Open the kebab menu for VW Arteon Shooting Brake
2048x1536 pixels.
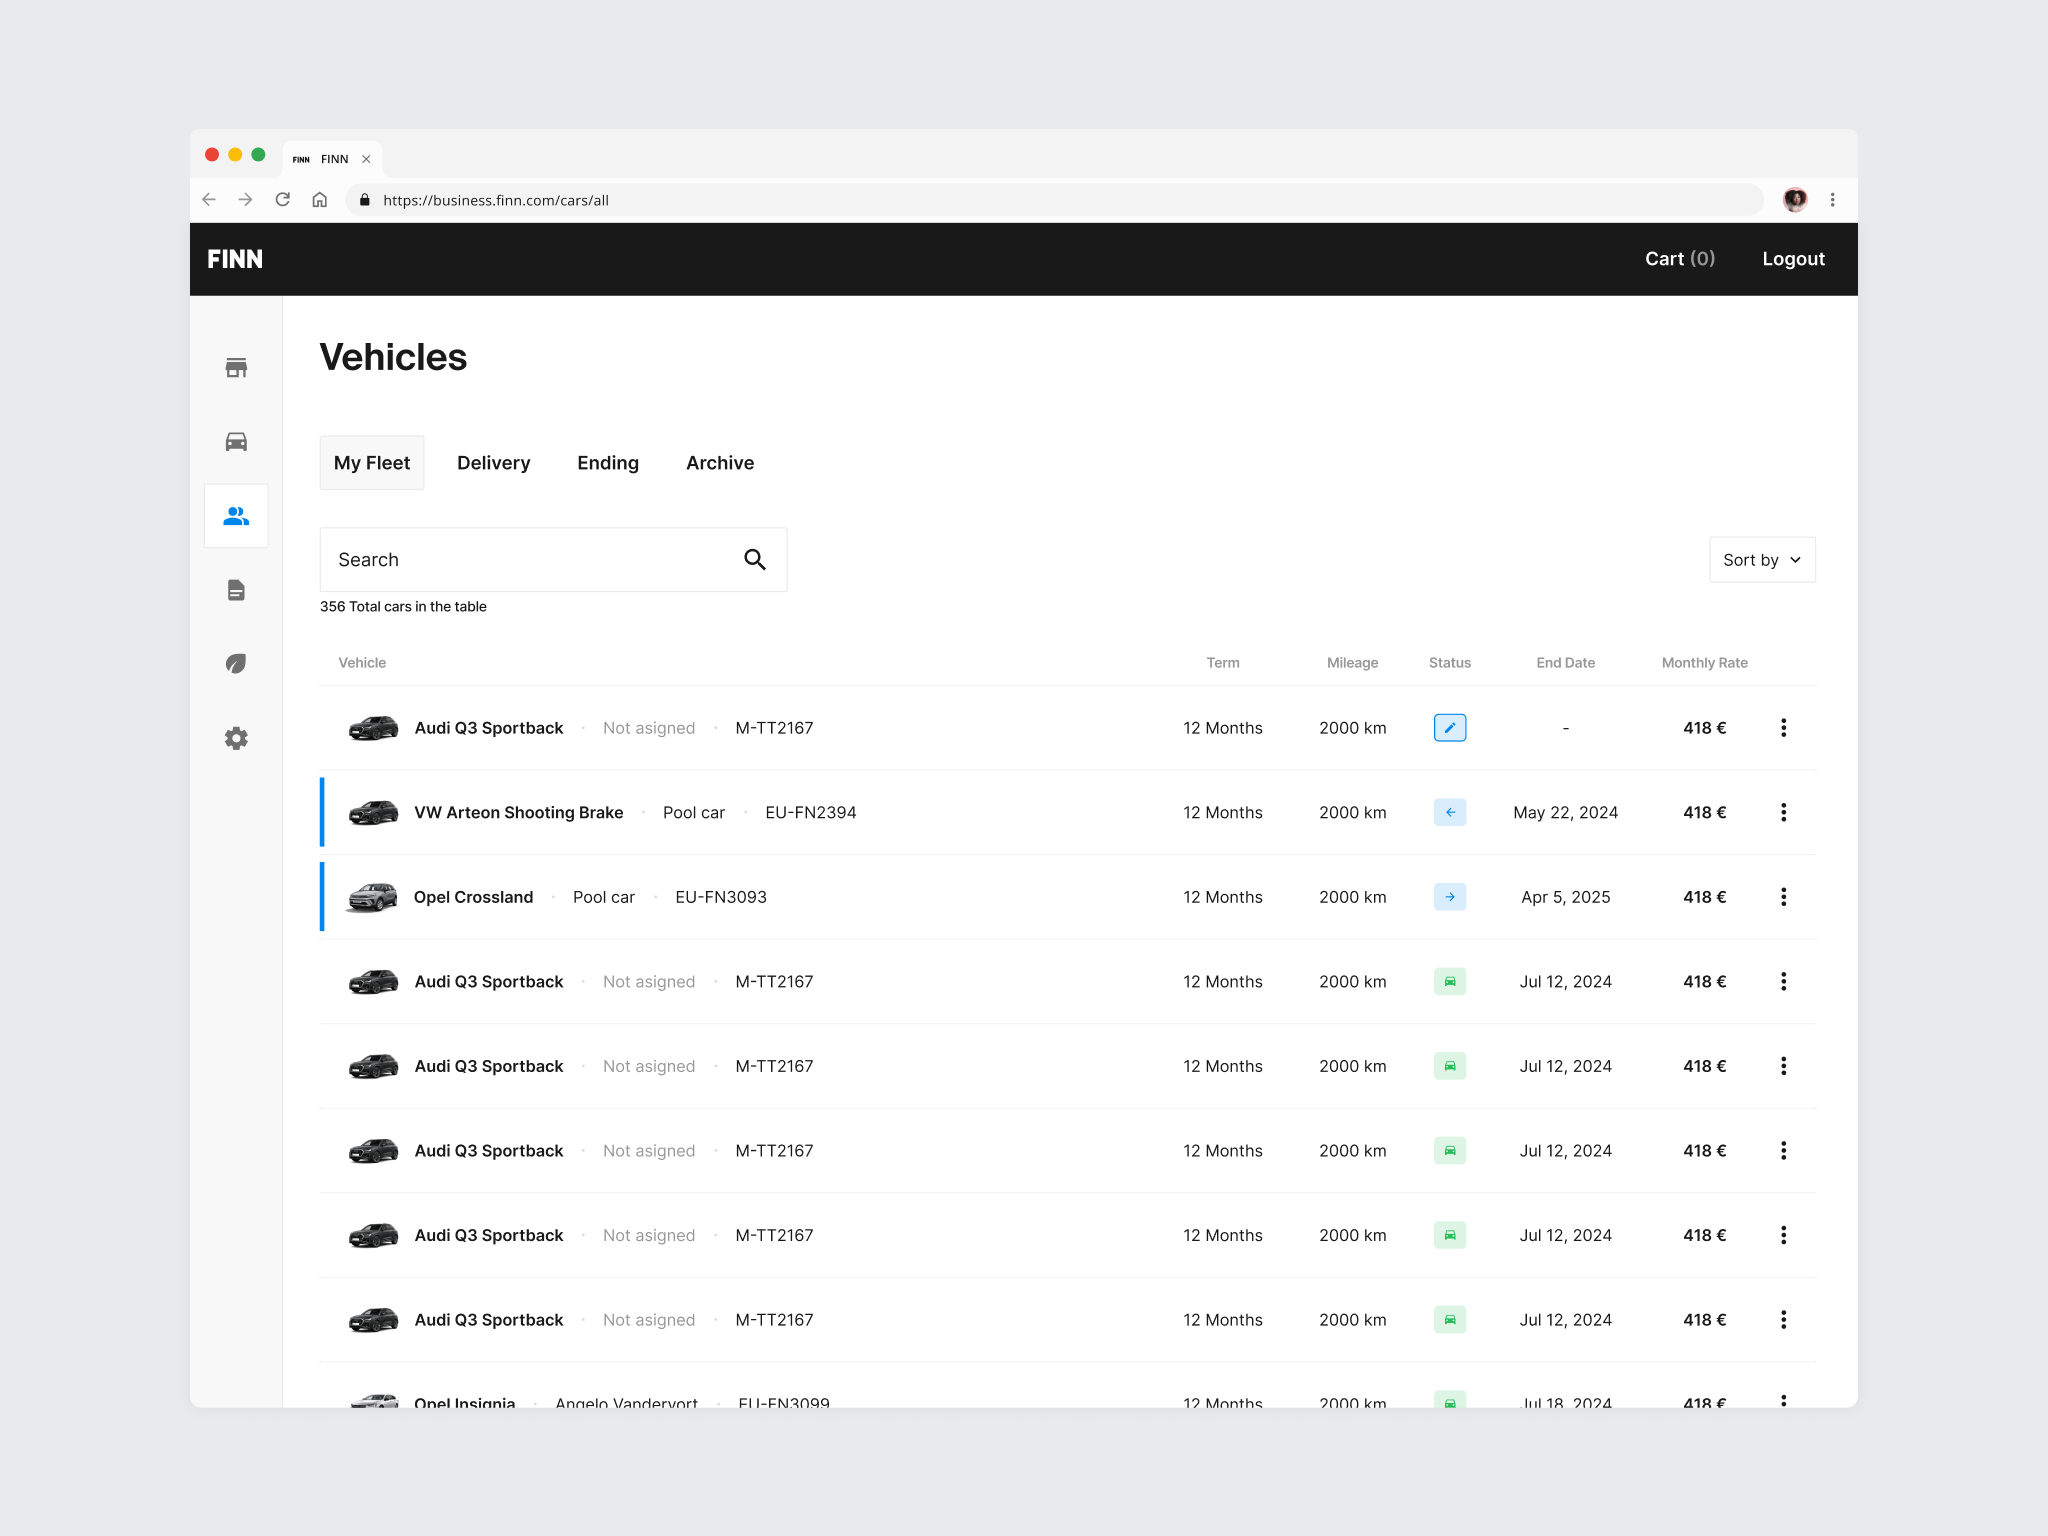pos(1784,812)
